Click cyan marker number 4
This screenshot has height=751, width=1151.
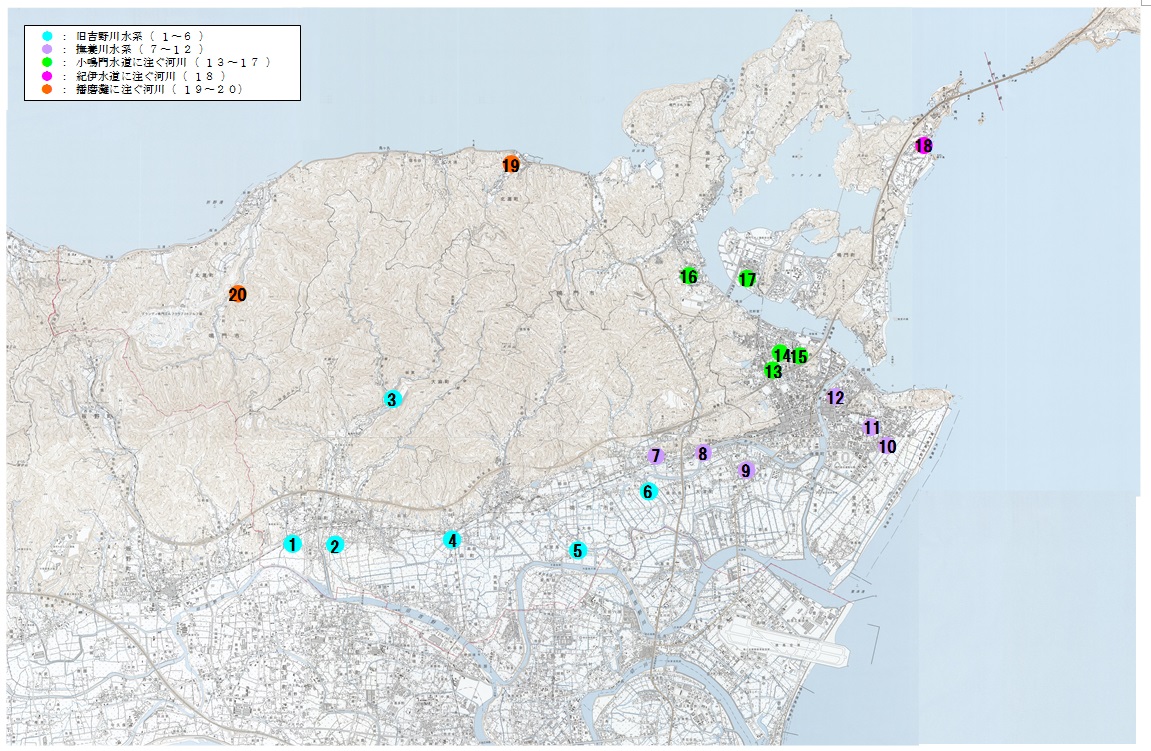tap(452, 540)
